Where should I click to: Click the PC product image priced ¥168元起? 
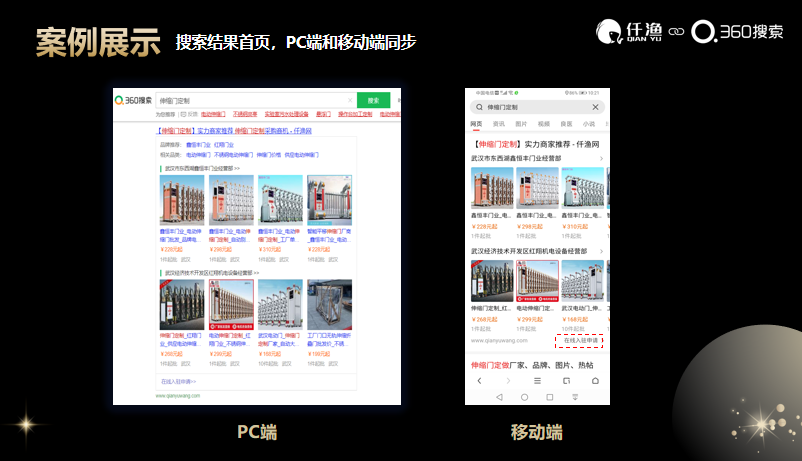[x=280, y=304]
